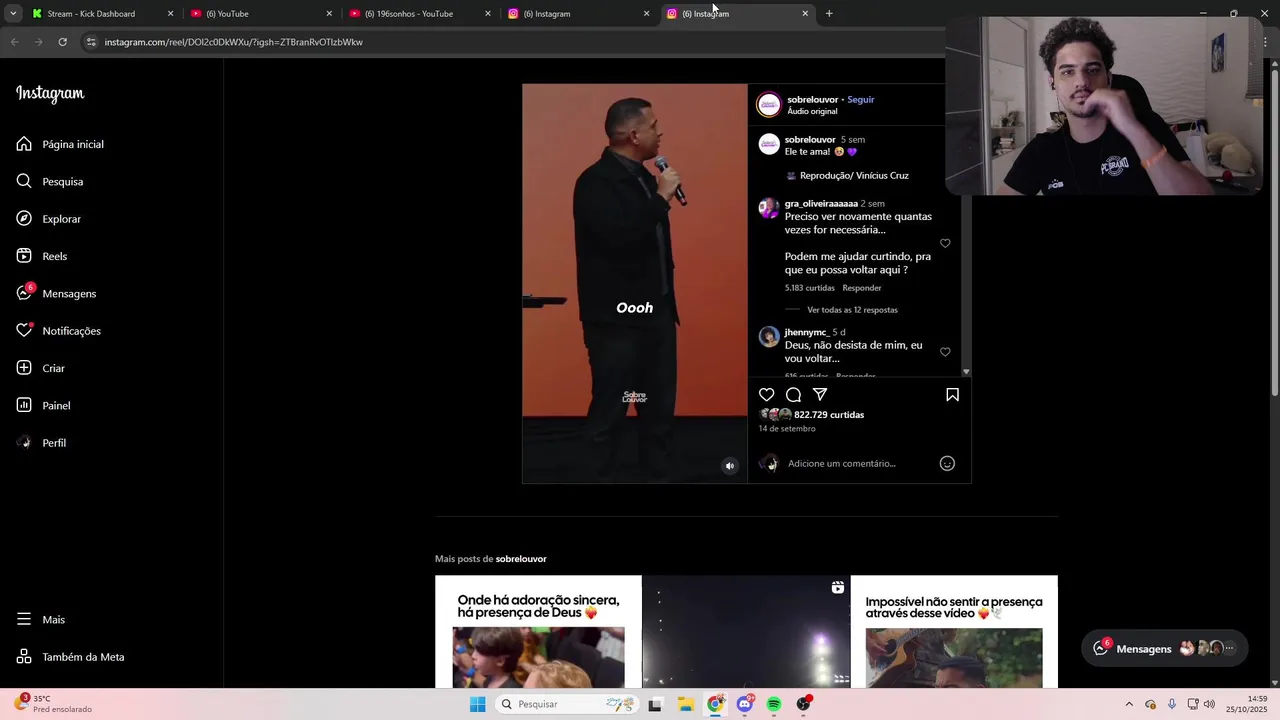1280x720 pixels.
Task: Open Mensagens in sidebar
Action: pos(57,293)
